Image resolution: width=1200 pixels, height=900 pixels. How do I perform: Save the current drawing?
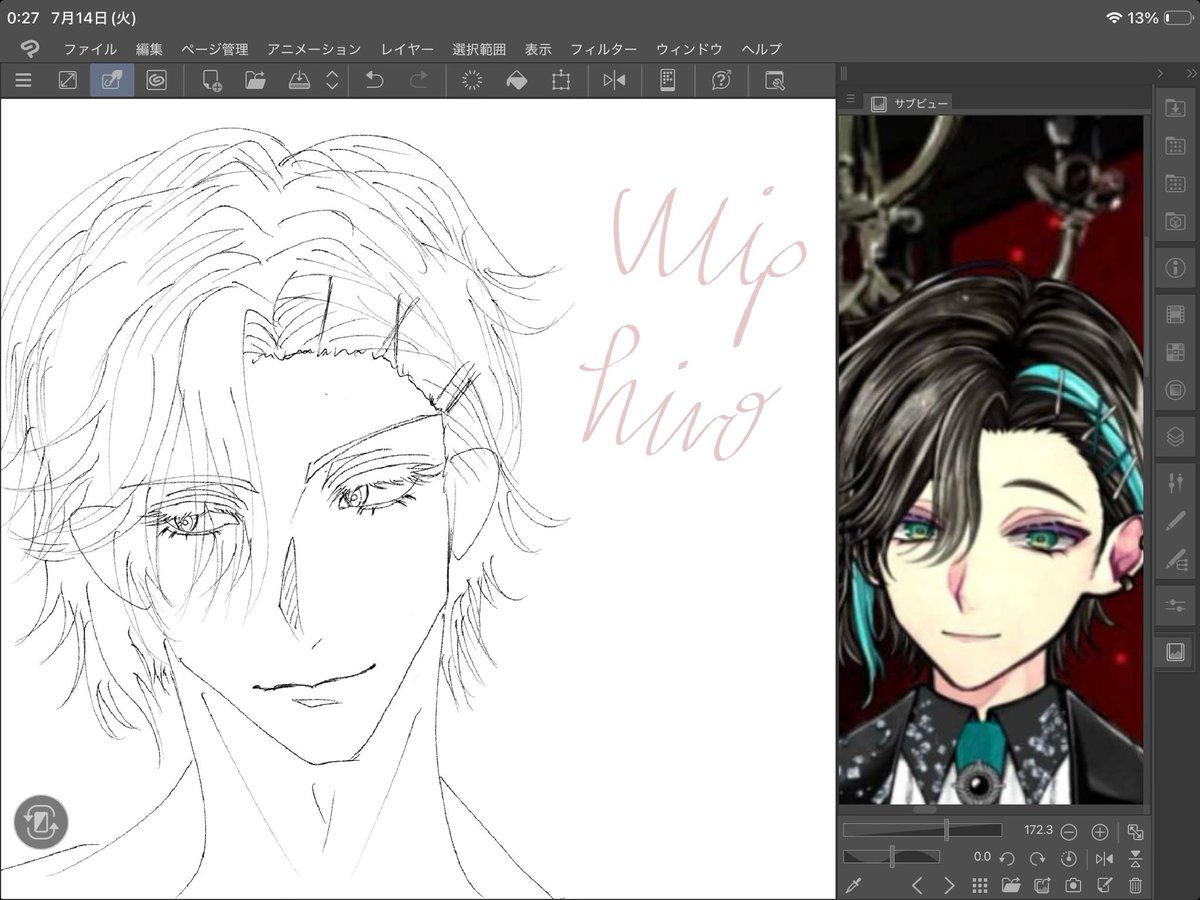(300, 81)
